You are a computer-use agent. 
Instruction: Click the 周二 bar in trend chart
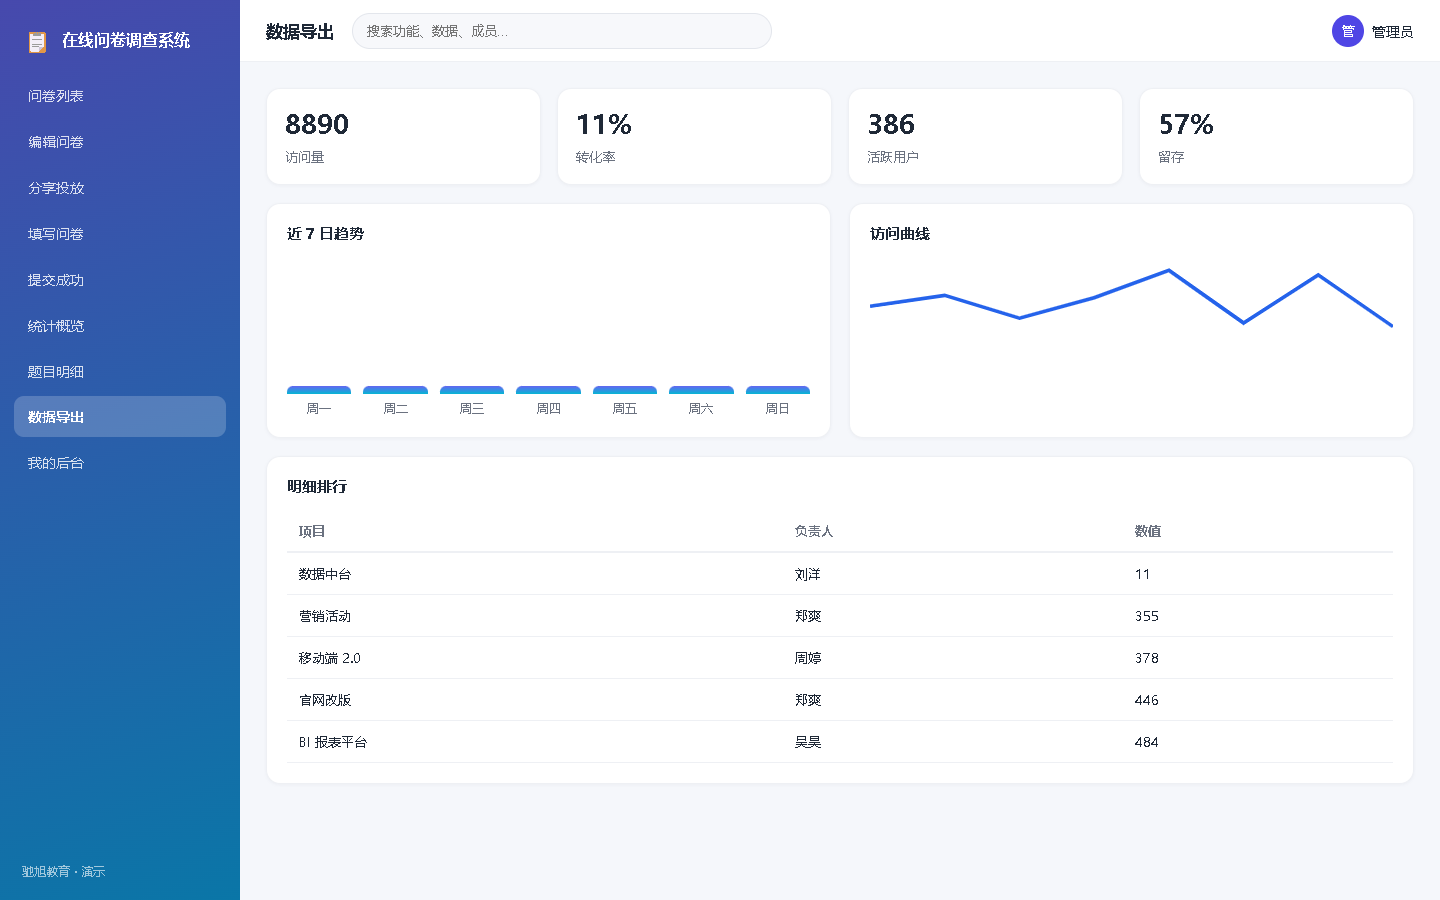pyautogui.click(x=395, y=390)
